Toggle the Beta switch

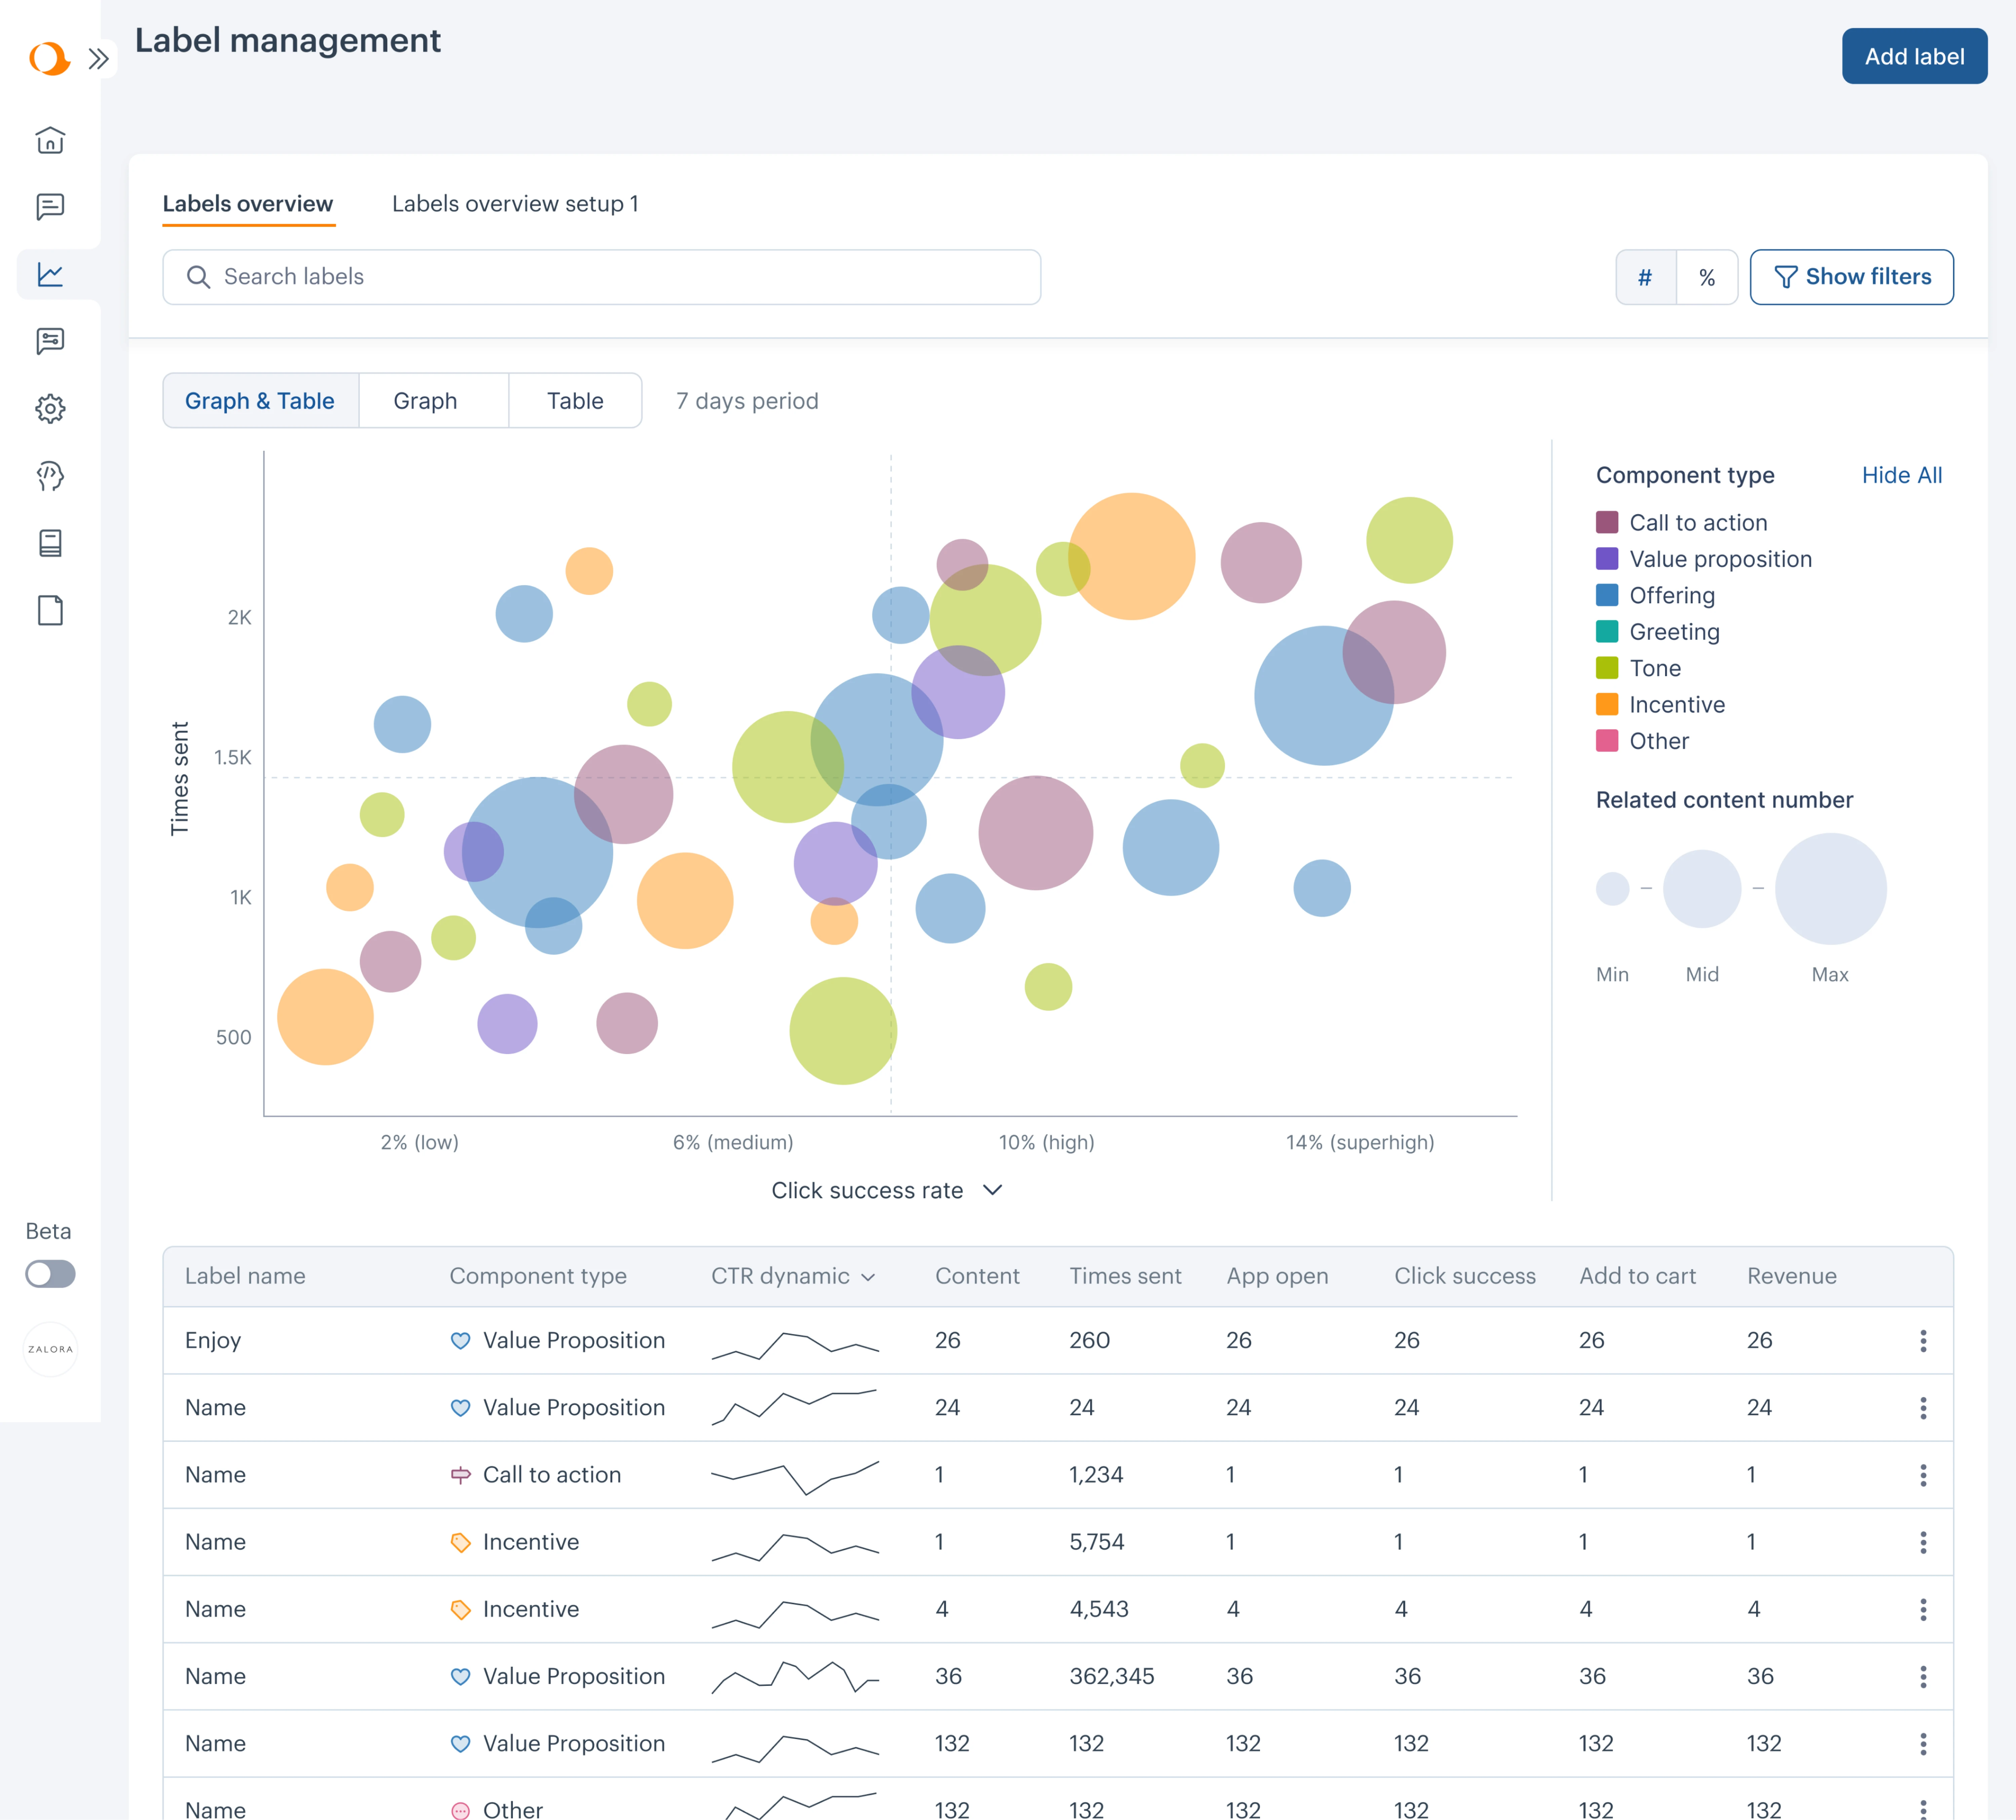tap(50, 1273)
